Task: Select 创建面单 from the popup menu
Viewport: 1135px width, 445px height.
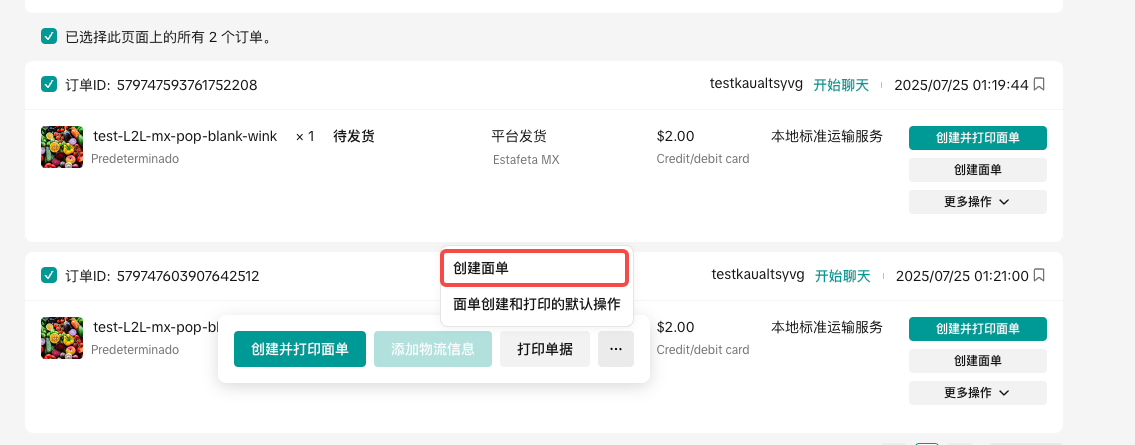Action: click(x=534, y=268)
